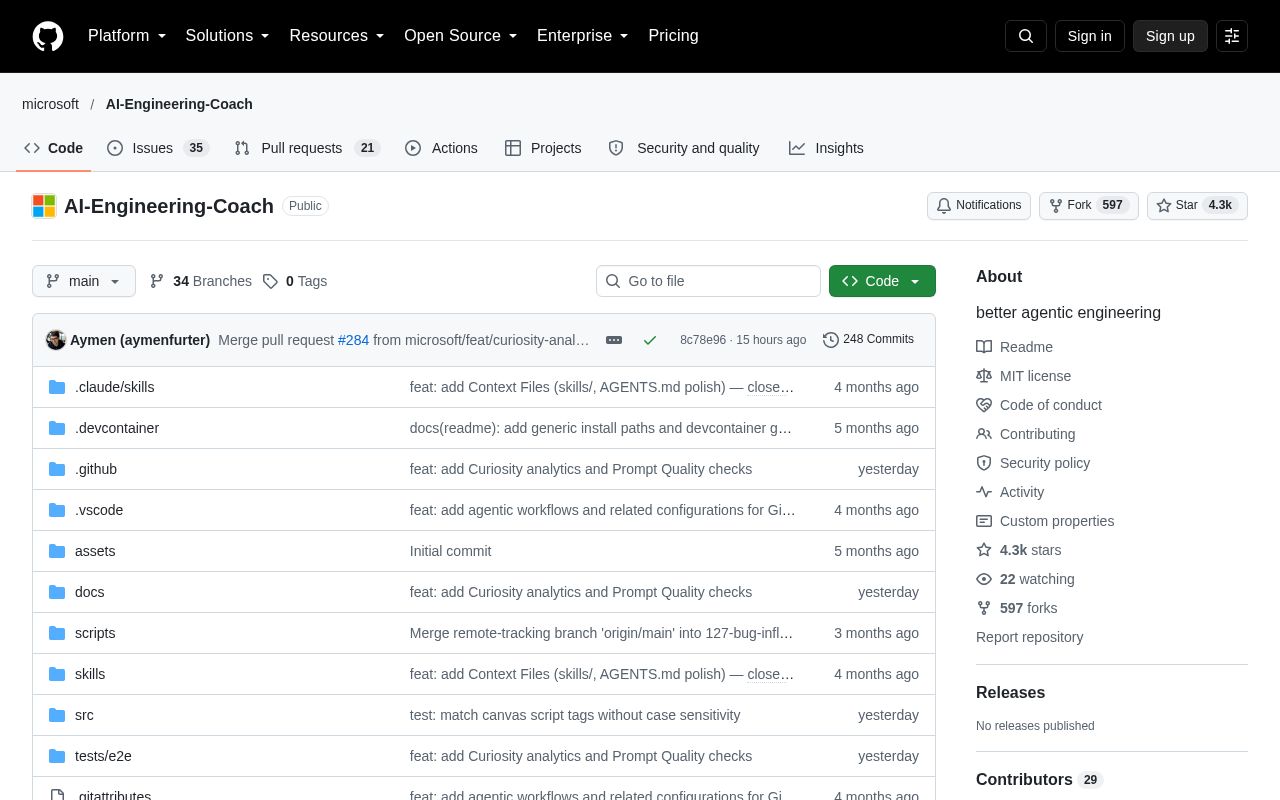Viewport: 1280px width, 800px height.
Task: Open the Copilot settings icon beside Sign up
Action: click(1232, 36)
